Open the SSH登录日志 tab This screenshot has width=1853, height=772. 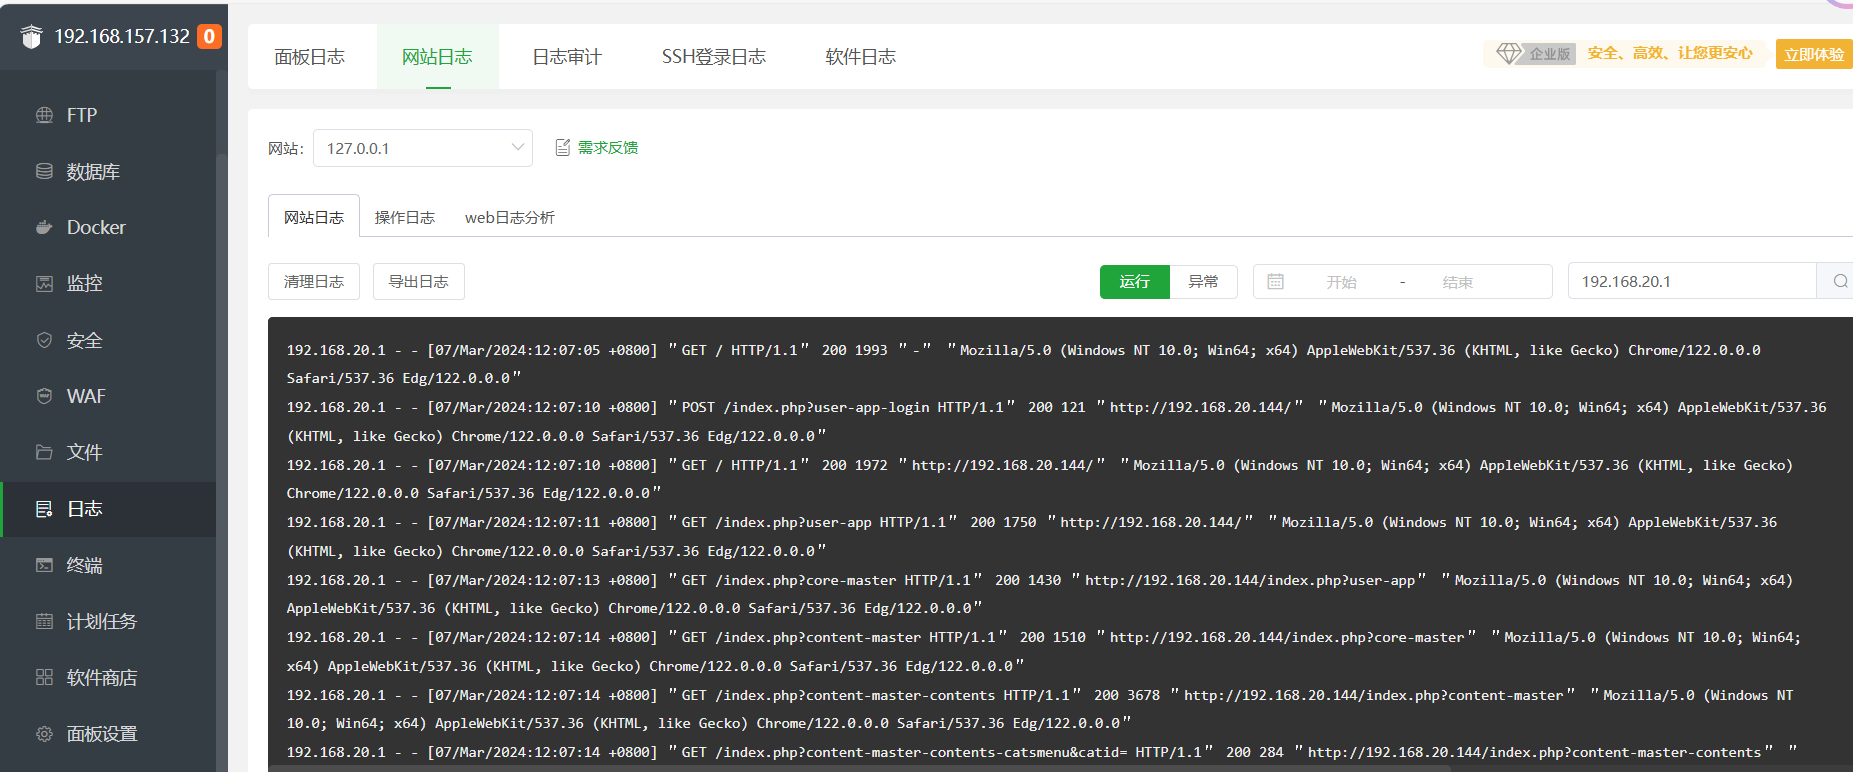point(714,57)
